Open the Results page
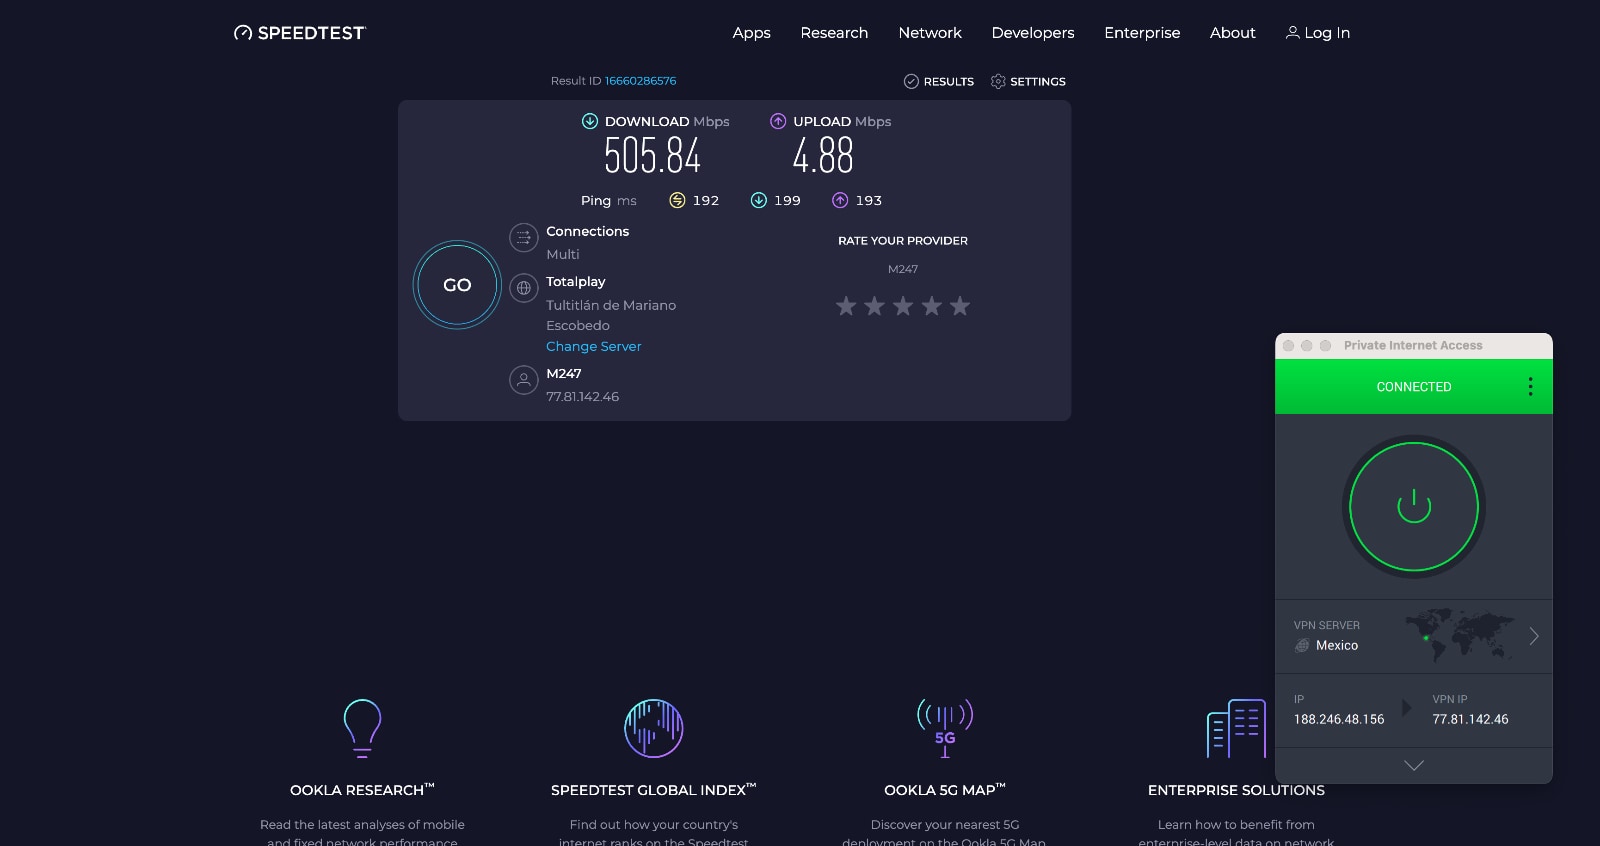Viewport: 1600px width, 846px height. pos(939,81)
